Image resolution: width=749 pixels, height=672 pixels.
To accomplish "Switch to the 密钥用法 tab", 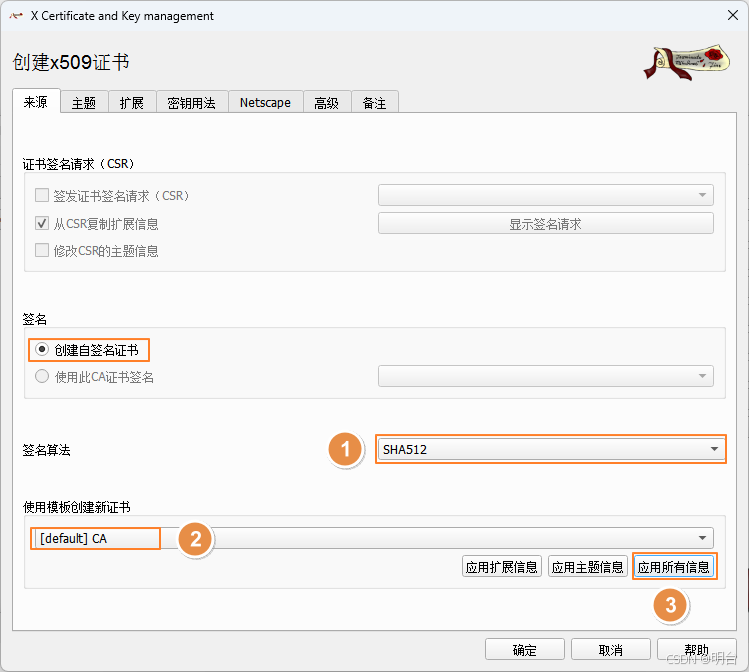I will (192, 103).
